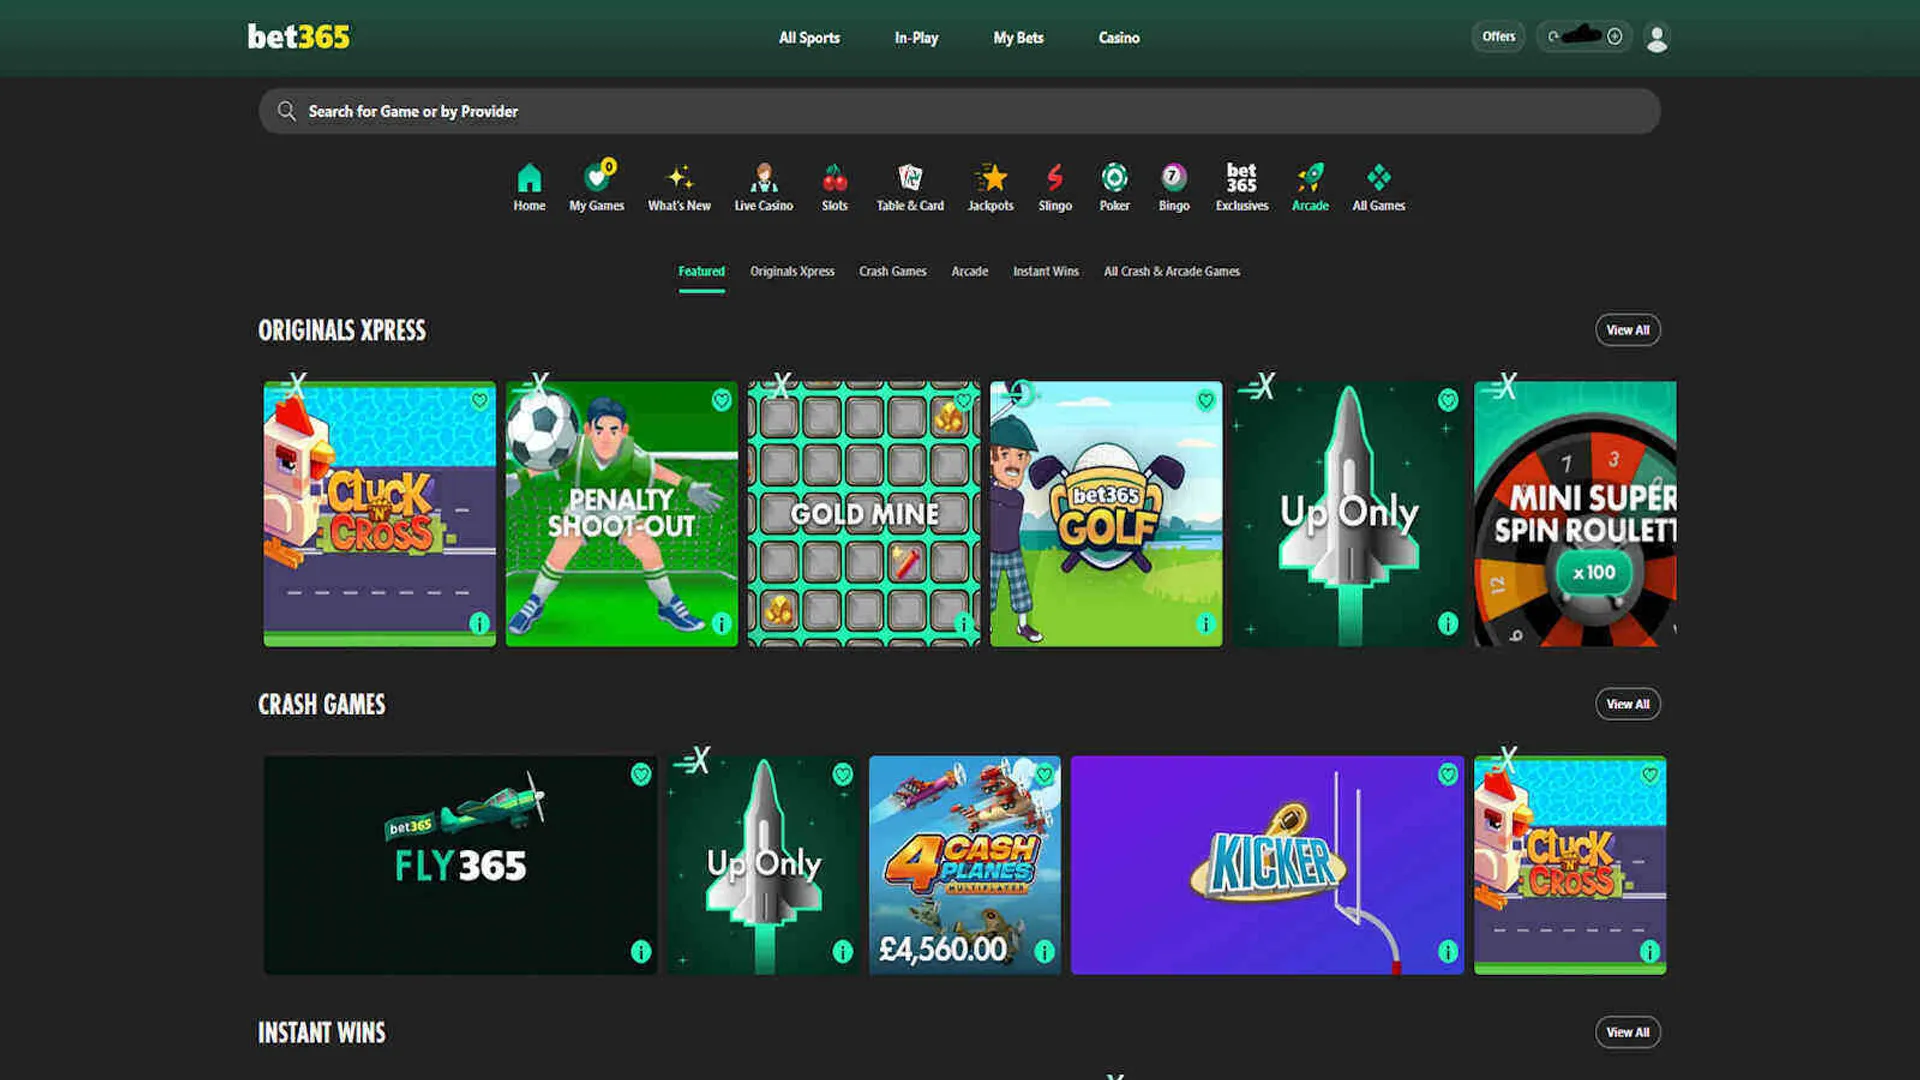Click the Jackpots star icon
The height and width of the screenshot is (1080, 1920).
coord(990,178)
